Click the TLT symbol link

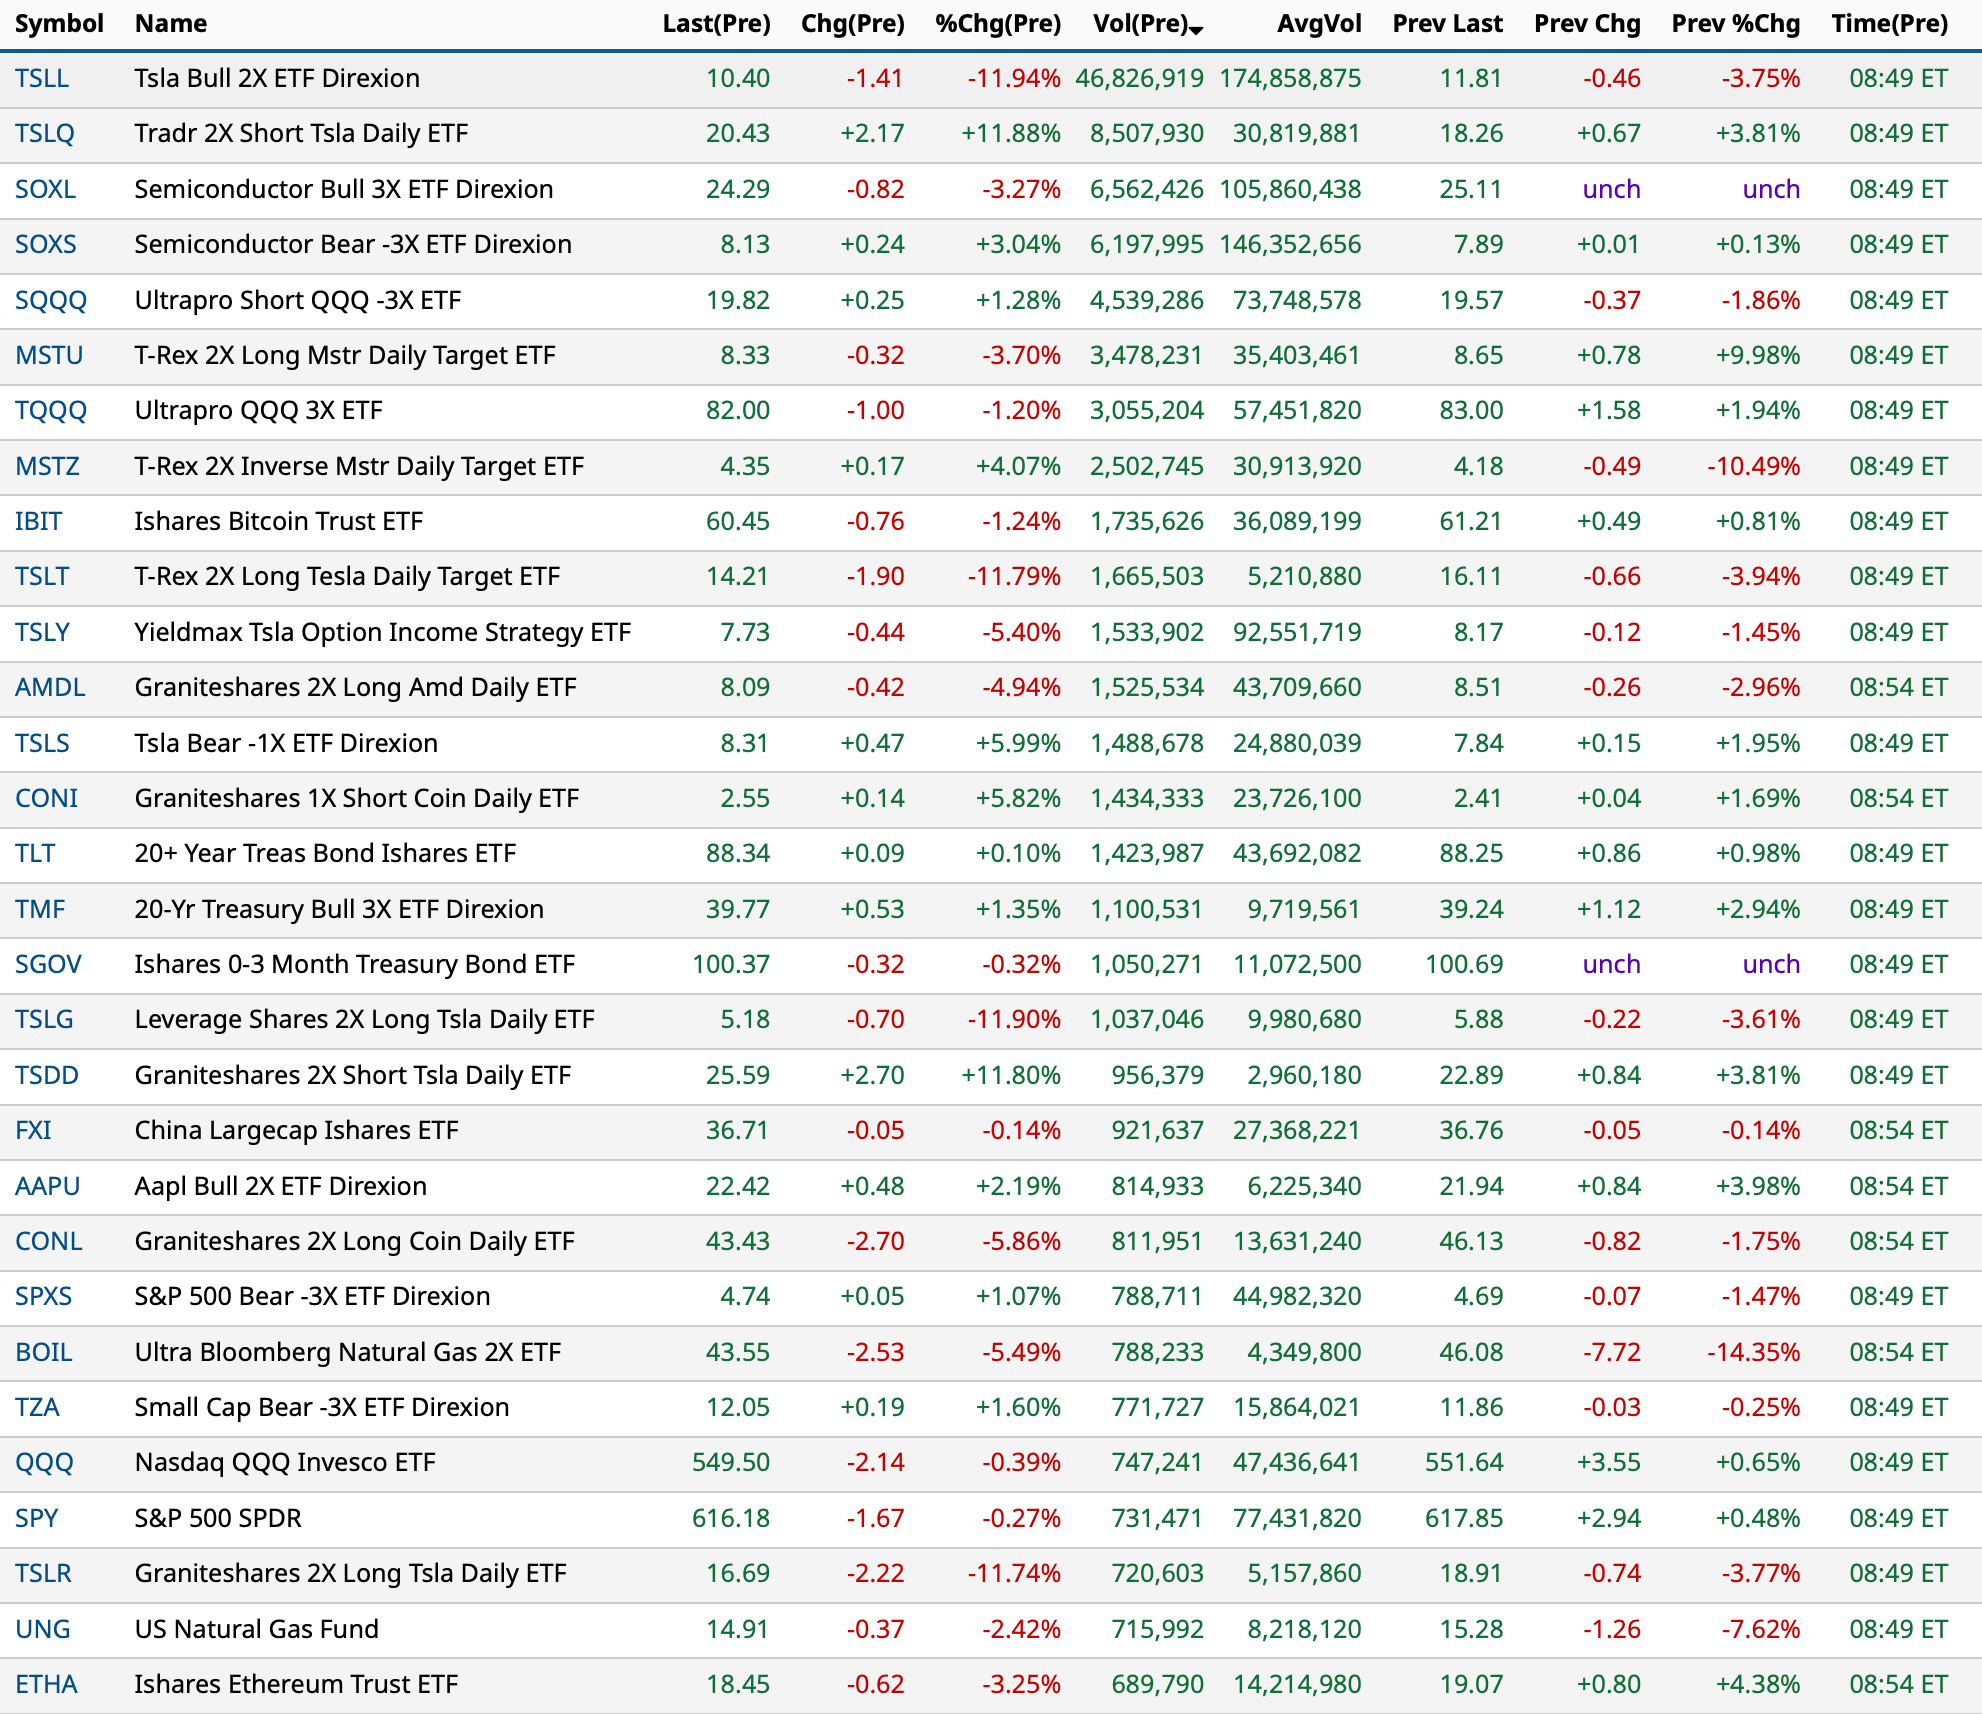coord(35,853)
